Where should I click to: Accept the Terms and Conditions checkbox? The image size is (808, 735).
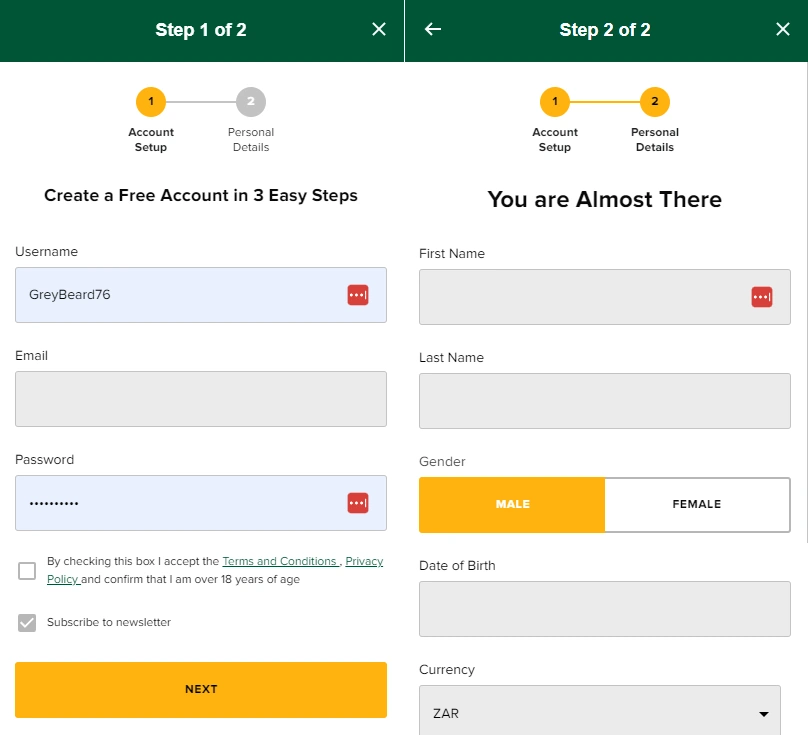pyautogui.click(x=27, y=570)
